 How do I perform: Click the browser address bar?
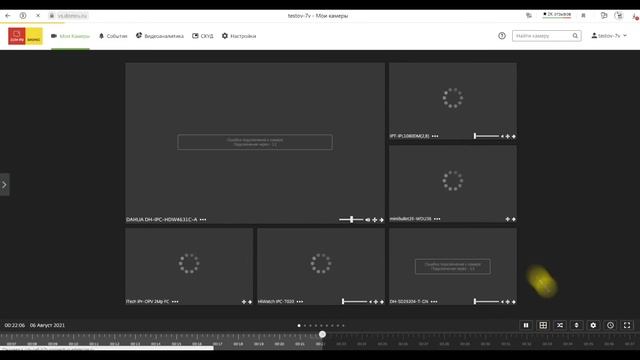pyautogui.click(x=69, y=16)
